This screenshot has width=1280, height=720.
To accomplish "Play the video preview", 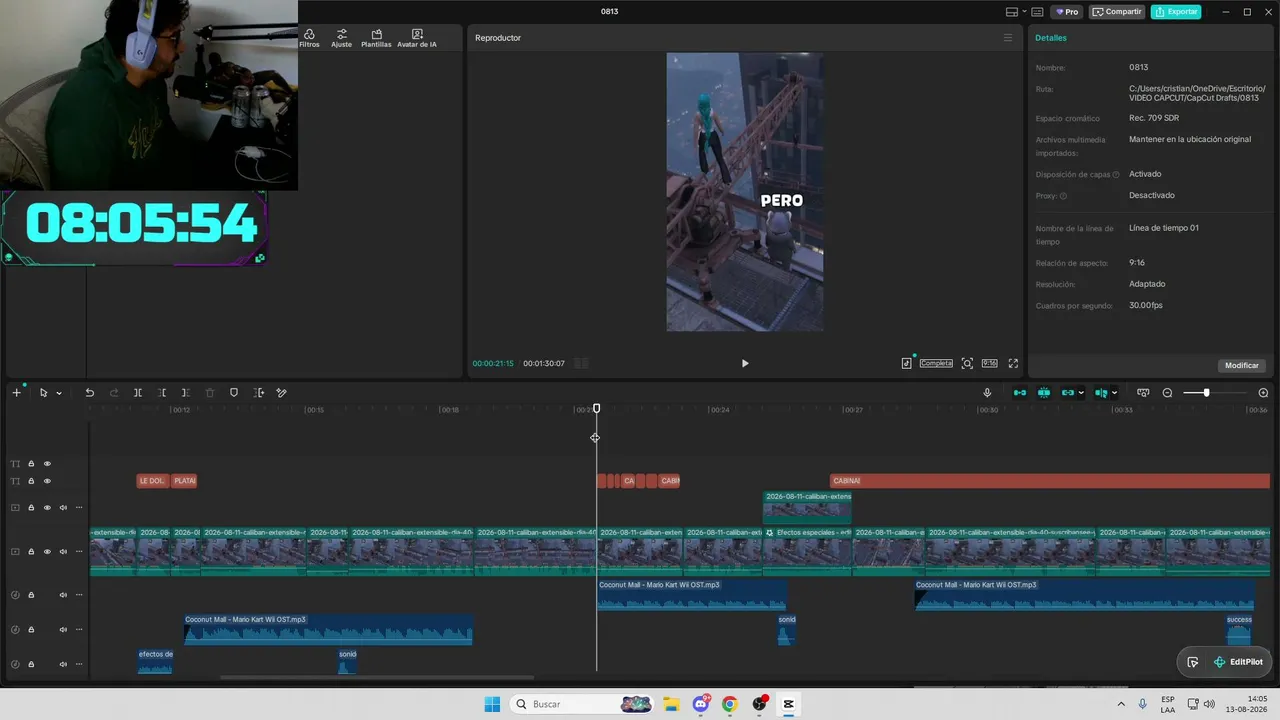I will pyautogui.click(x=745, y=363).
